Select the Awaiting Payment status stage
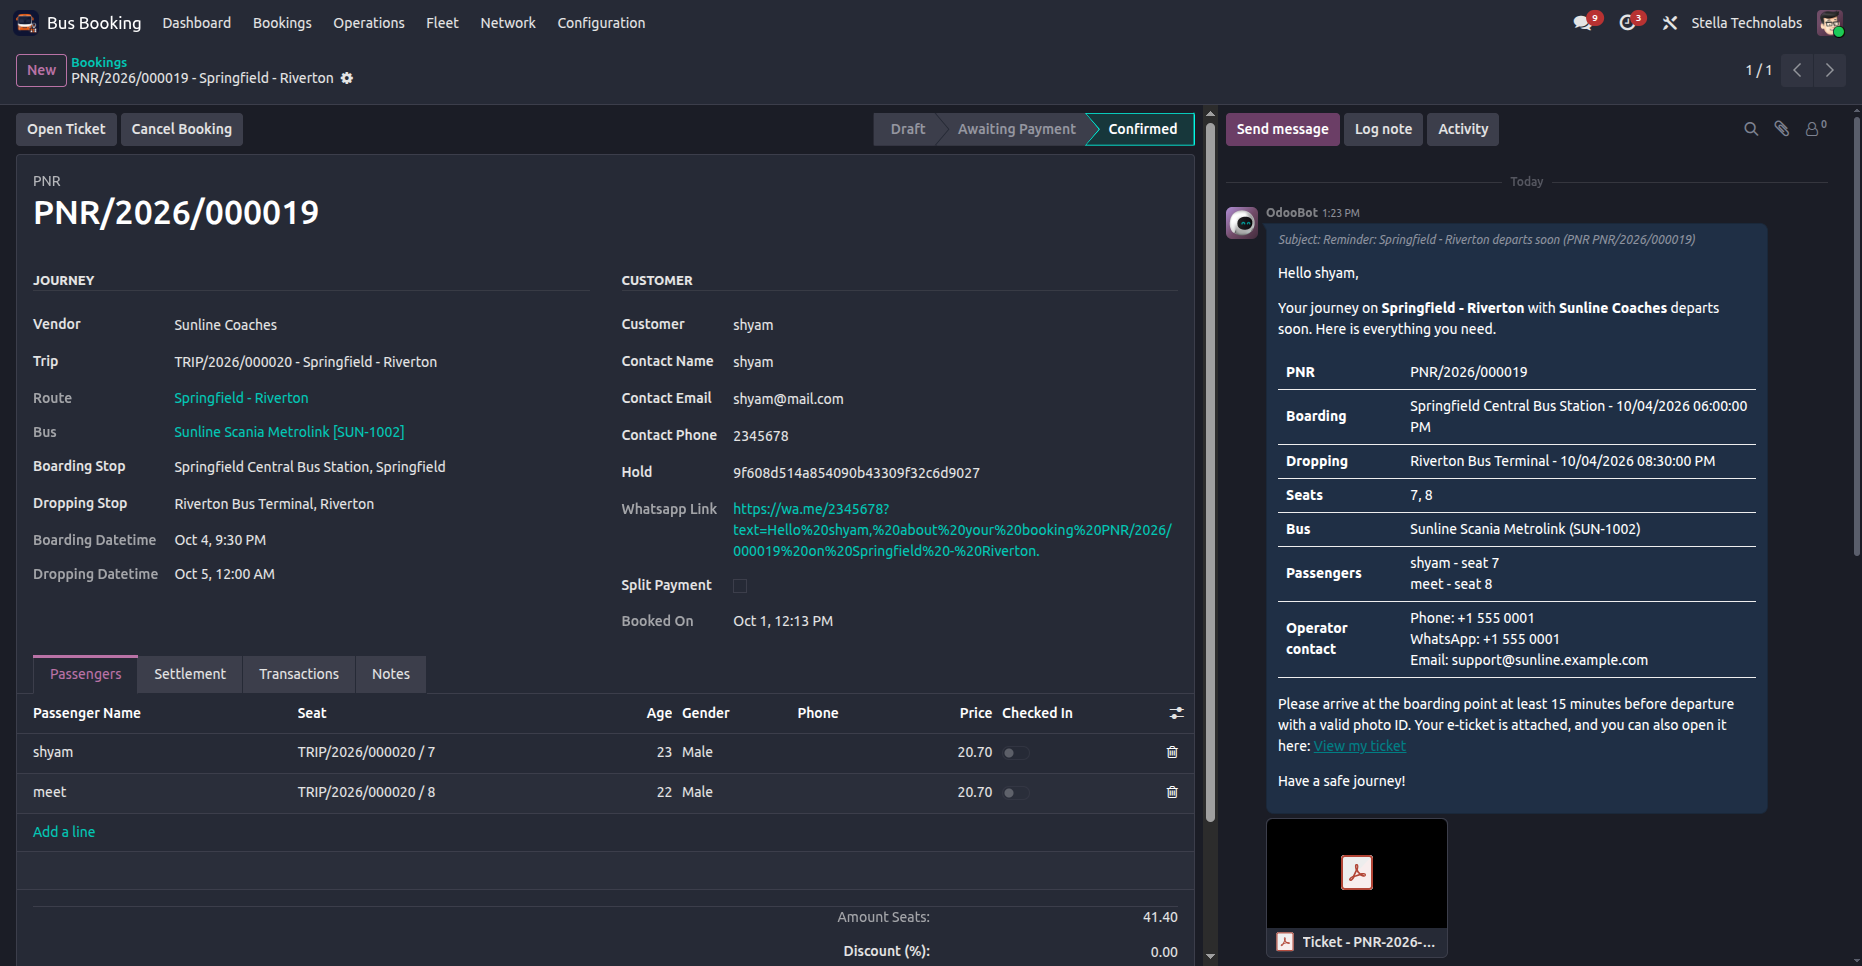The height and width of the screenshot is (966, 1862). pos(1016,129)
